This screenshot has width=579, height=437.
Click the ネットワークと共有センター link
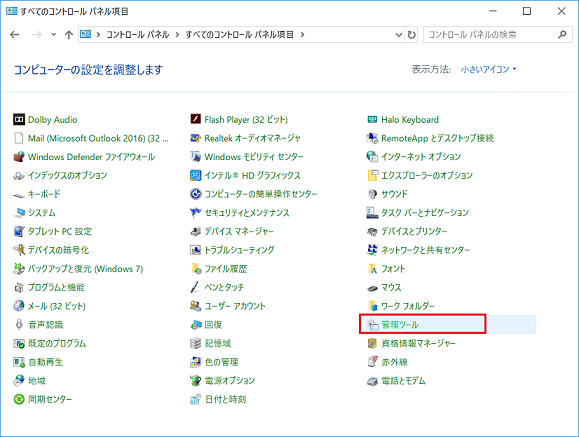pos(425,250)
